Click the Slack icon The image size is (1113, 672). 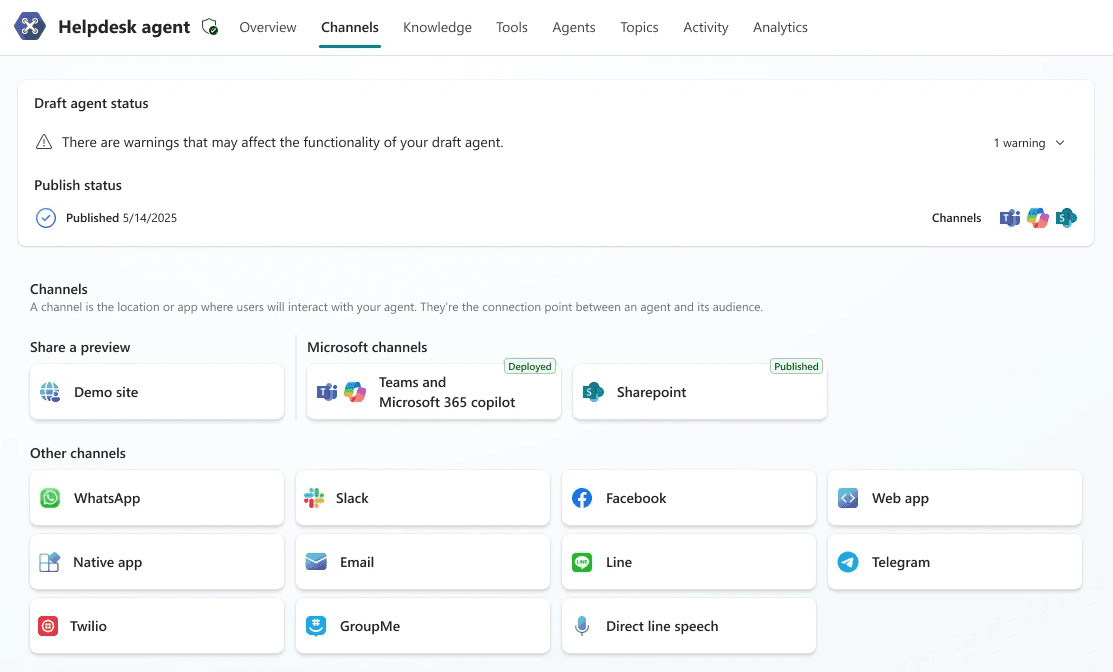(314, 498)
